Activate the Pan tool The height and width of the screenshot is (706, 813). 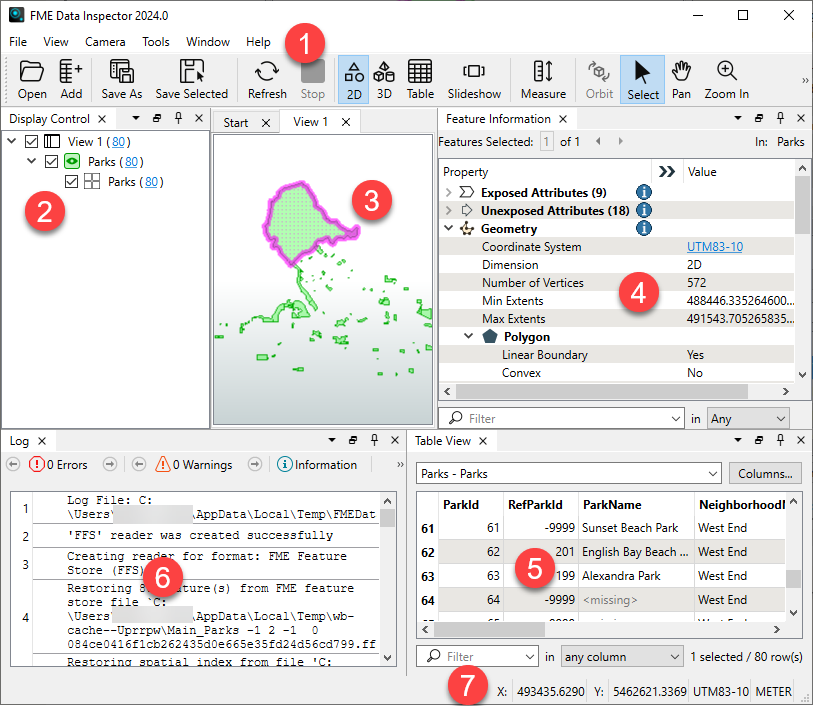[681, 79]
